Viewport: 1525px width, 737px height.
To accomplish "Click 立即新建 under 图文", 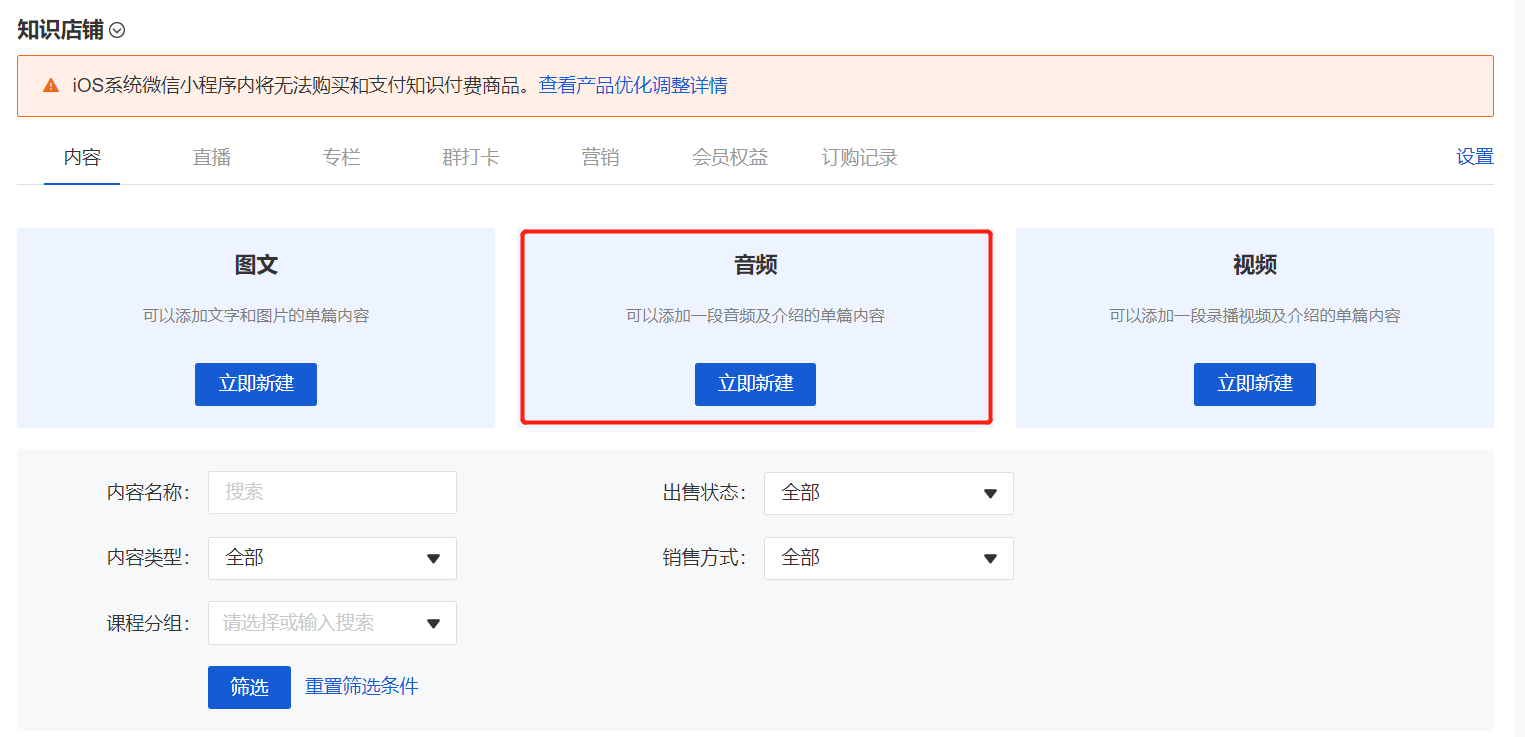I will pos(256,384).
